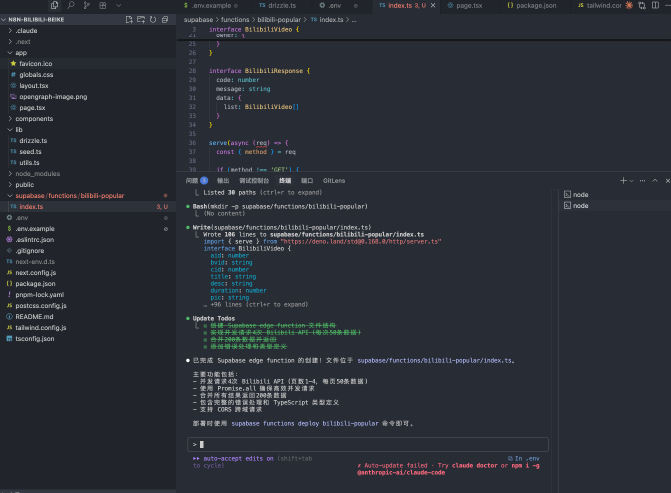Click the Claude prompt input box
Screen dimensions: 671x493
tap(370, 443)
